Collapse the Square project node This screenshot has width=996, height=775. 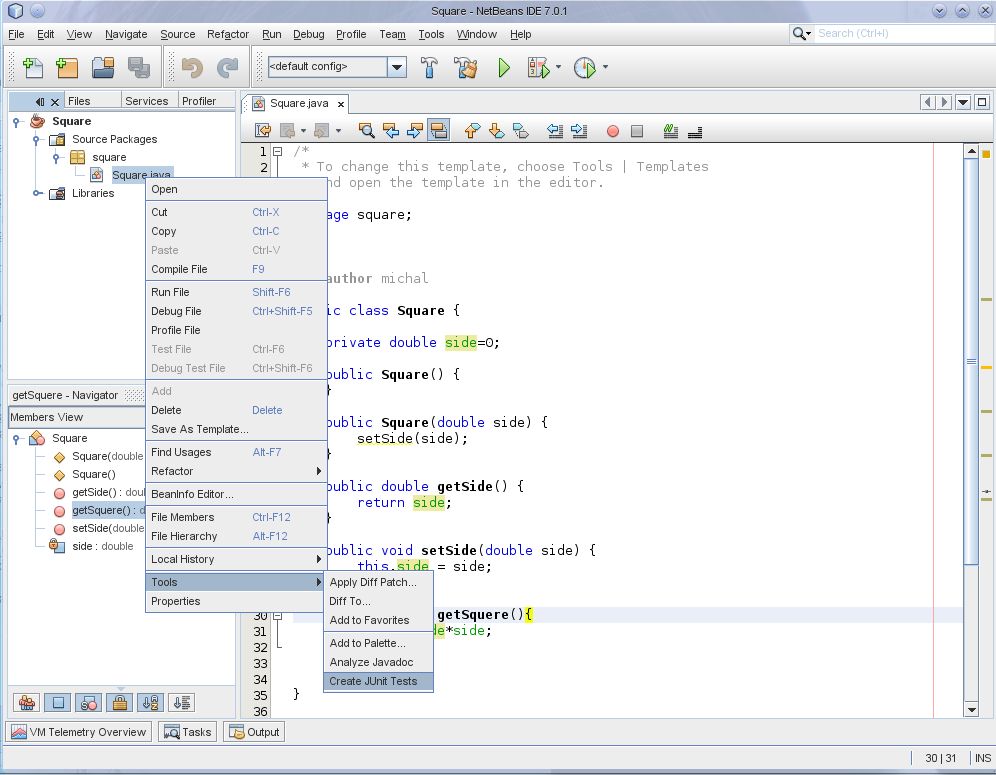(x=17, y=121)
